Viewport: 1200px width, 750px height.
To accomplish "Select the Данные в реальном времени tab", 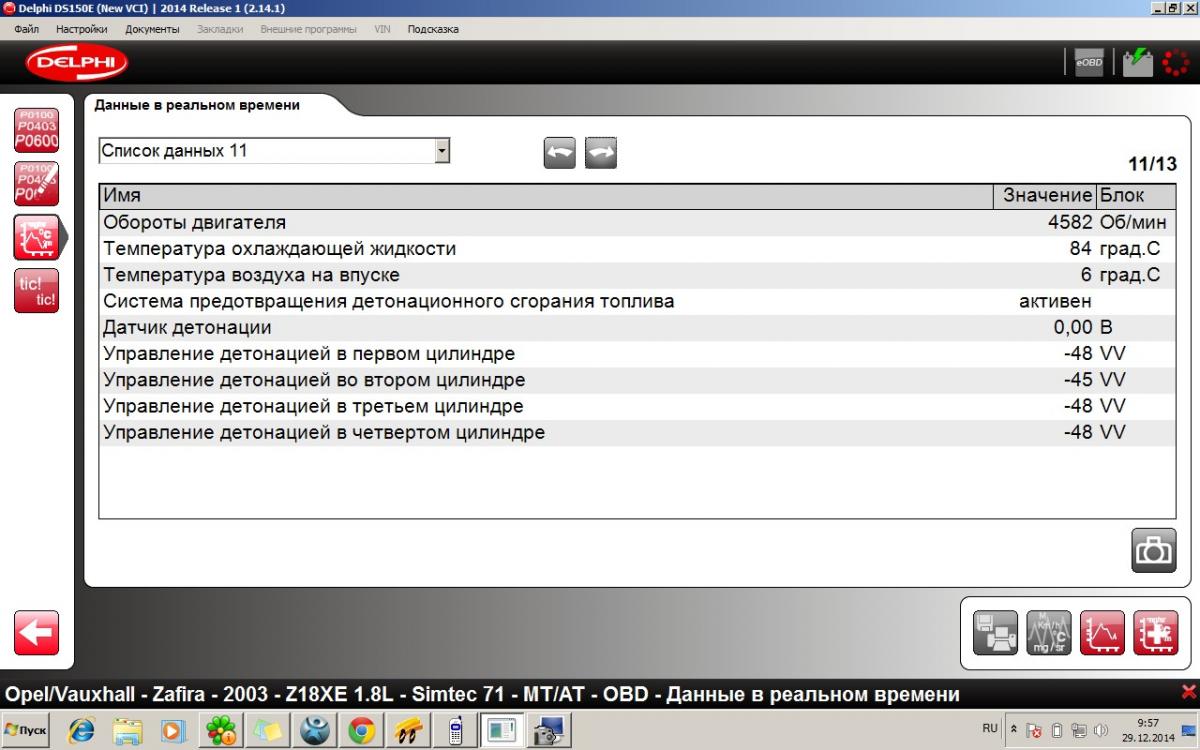I will pos(197,104).
